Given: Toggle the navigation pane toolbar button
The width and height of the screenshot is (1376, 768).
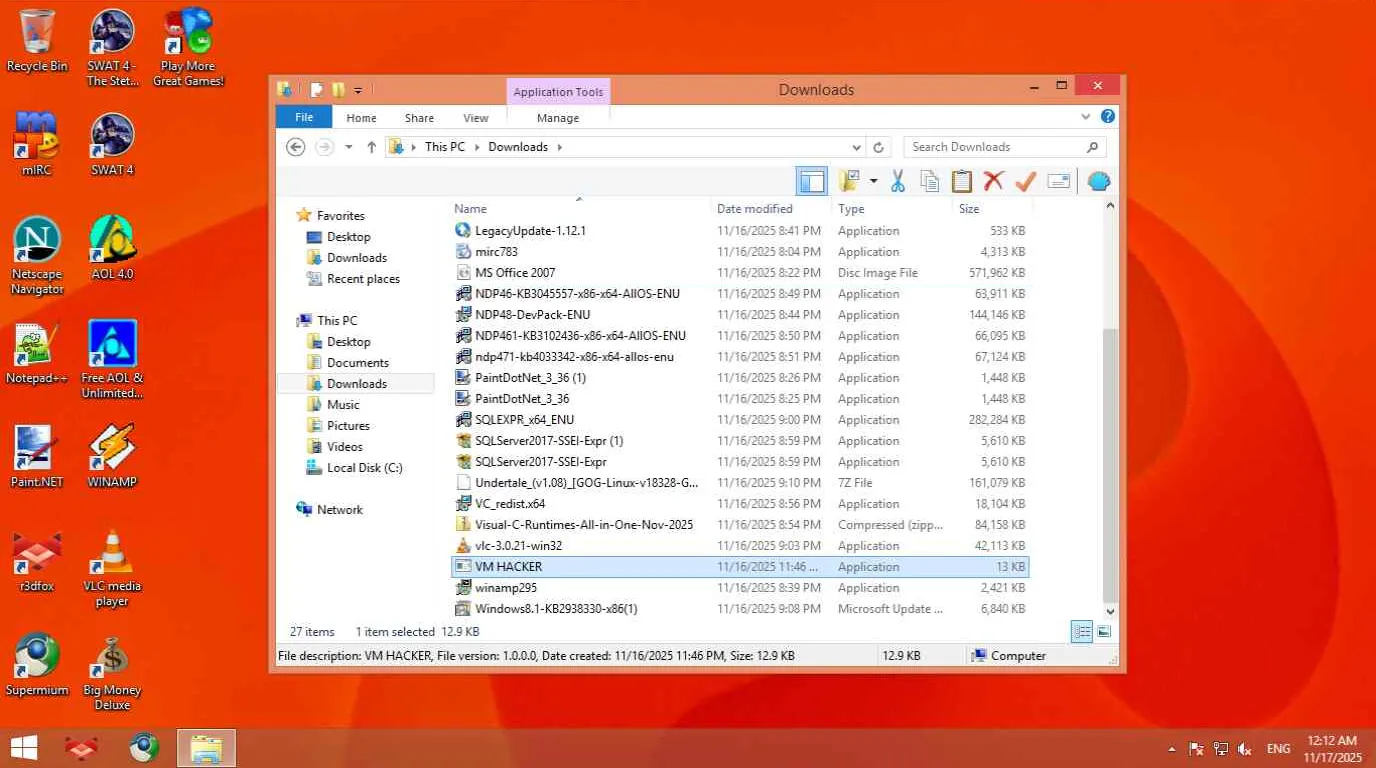Looking at the screenshot, I should point(812,181).
